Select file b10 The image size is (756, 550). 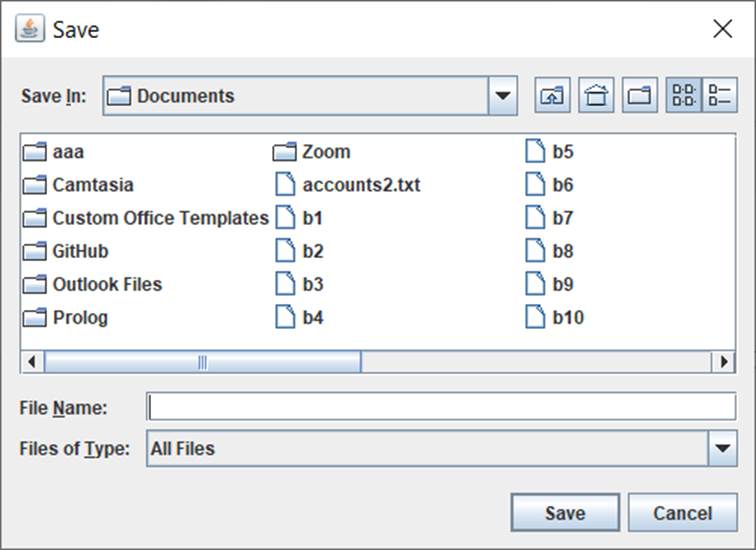tap(567, 318)
